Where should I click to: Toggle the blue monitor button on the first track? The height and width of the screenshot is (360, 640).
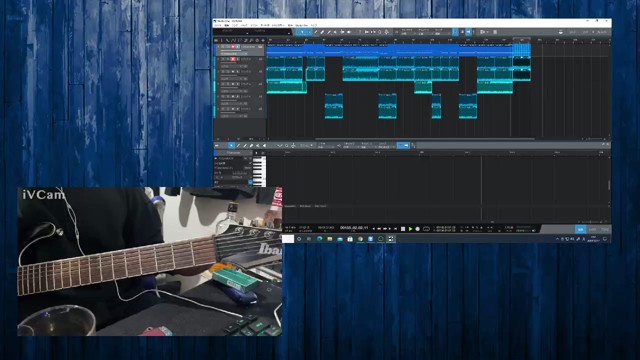tap(238, 47)
